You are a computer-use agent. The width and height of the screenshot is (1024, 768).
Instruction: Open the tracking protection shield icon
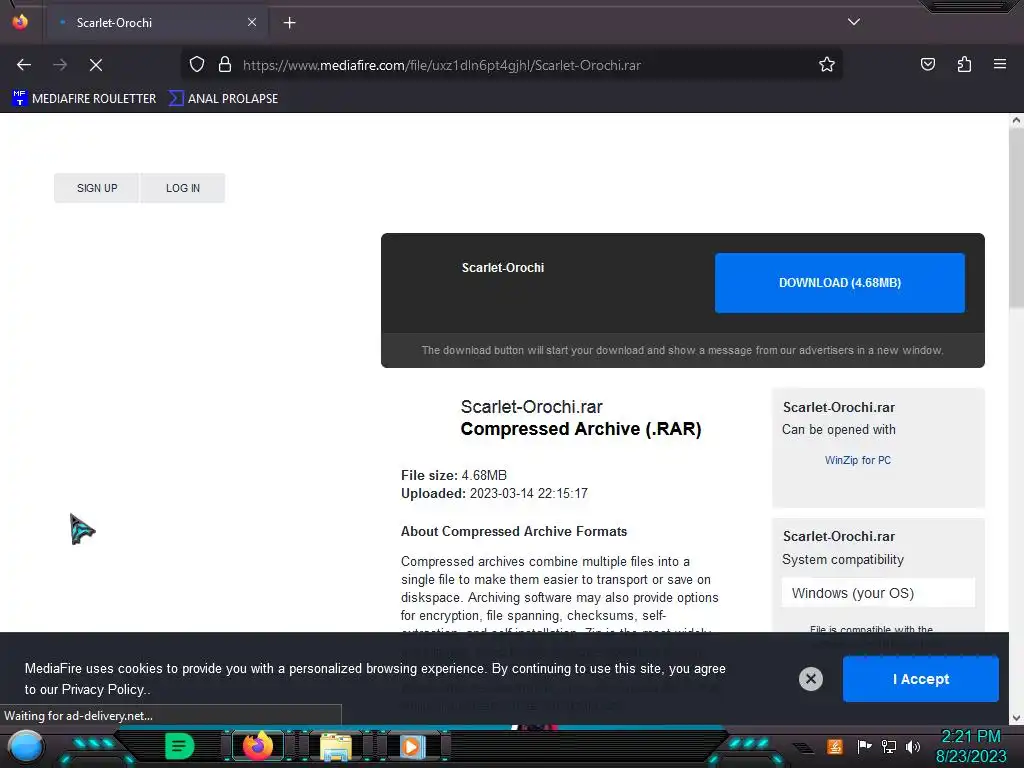pos(197,65)
